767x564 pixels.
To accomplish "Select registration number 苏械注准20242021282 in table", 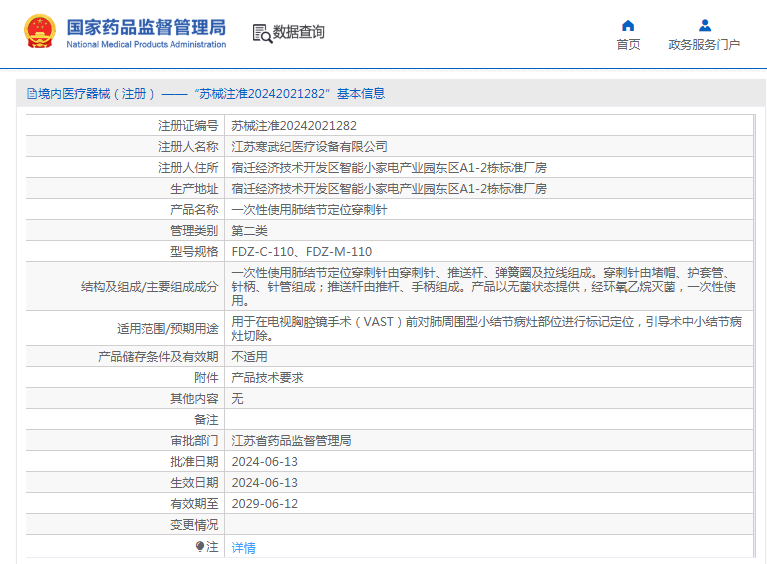I will click(x=294, y=126).
